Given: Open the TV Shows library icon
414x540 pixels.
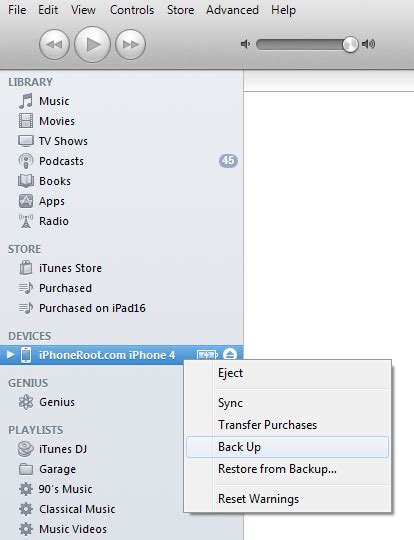Looking at the screenshot, I should 26,141.
